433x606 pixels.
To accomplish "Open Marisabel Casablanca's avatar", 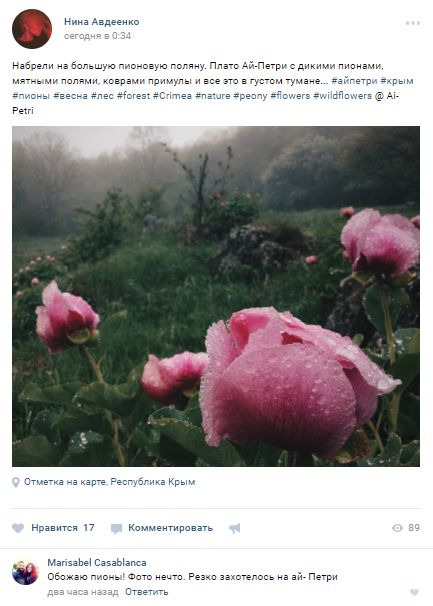I will click(x=25, y=573).
